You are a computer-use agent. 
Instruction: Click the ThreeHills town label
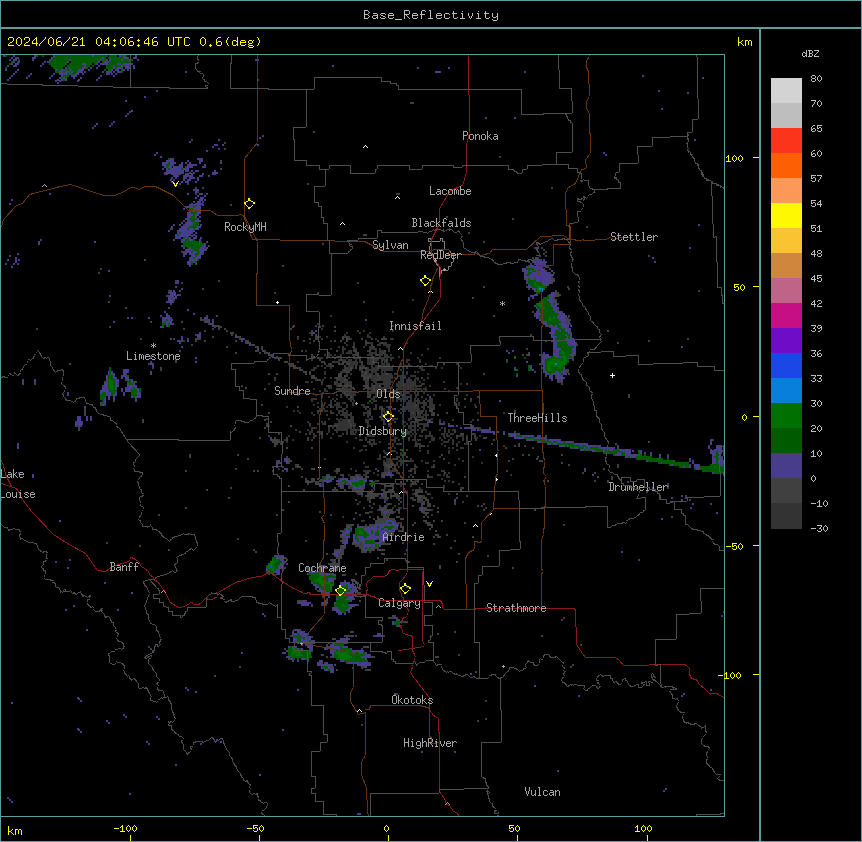[537, 418]
